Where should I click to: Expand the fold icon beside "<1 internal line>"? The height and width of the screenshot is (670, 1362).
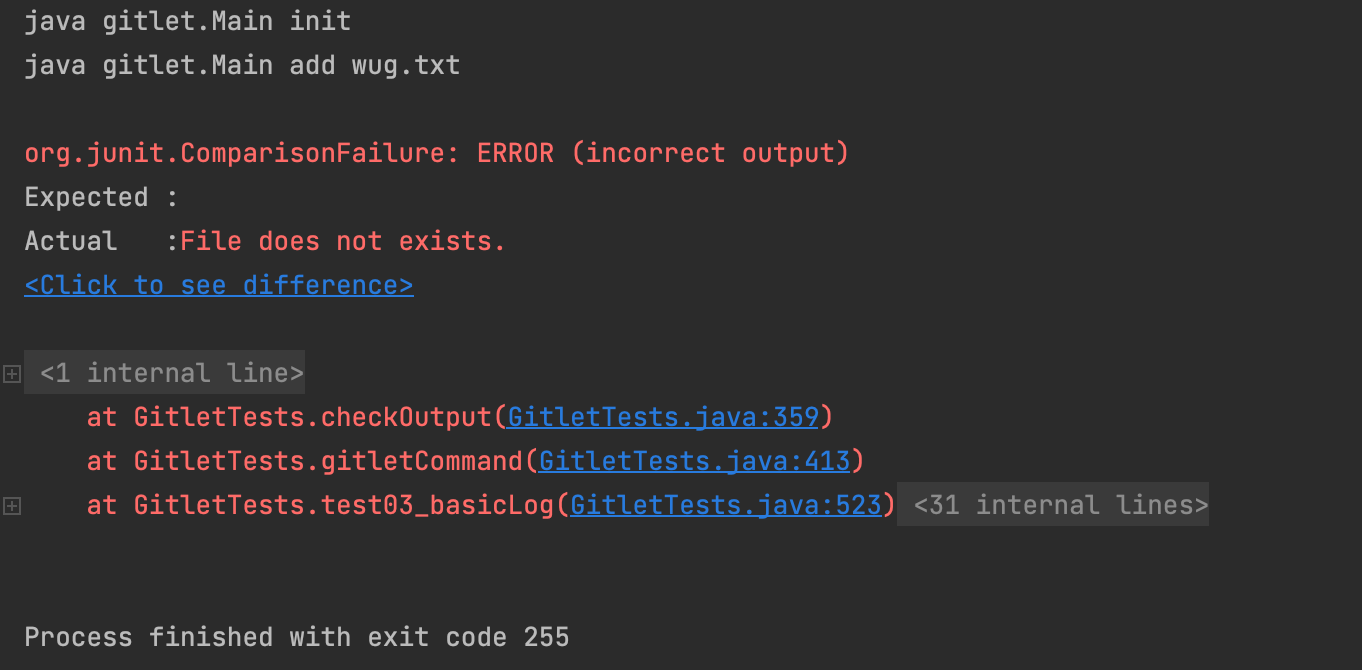(12, 374)
